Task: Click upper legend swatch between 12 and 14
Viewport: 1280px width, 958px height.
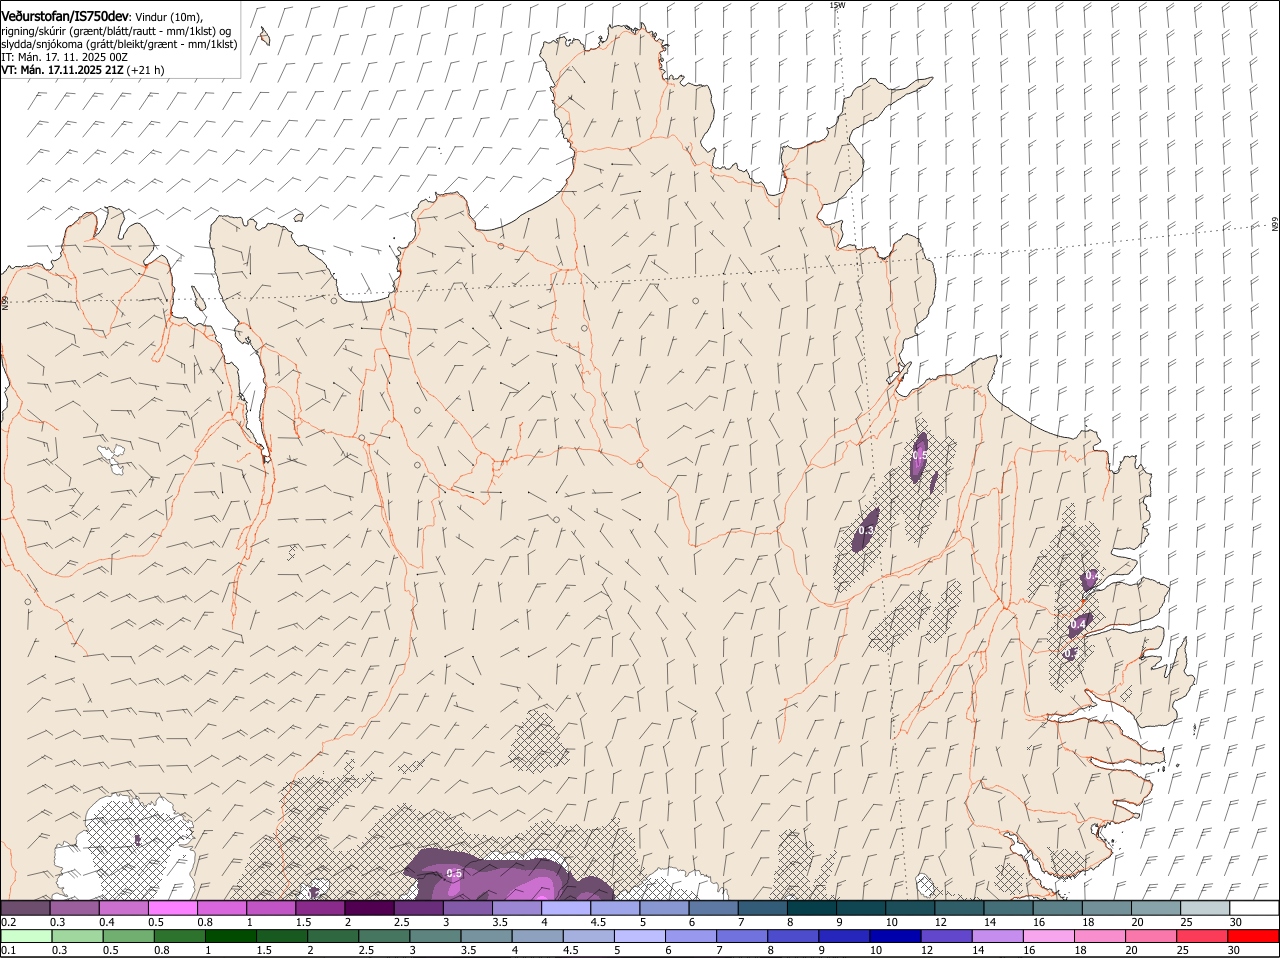Action: (959, 908)
